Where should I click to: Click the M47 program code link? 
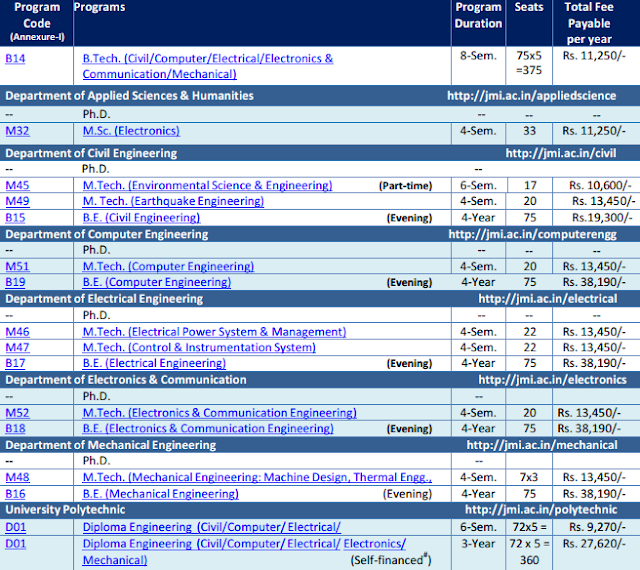[17, 347]
